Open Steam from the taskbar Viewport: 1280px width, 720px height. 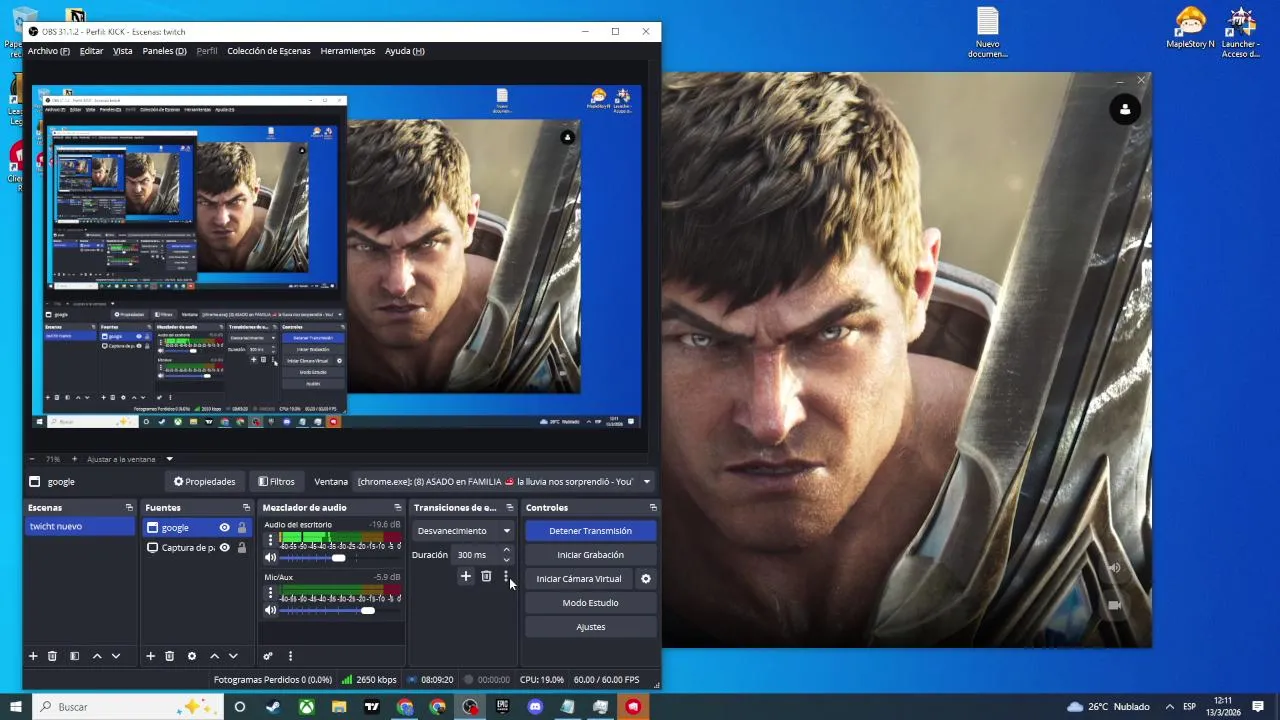pyautogui.click(x=273, y=707)
